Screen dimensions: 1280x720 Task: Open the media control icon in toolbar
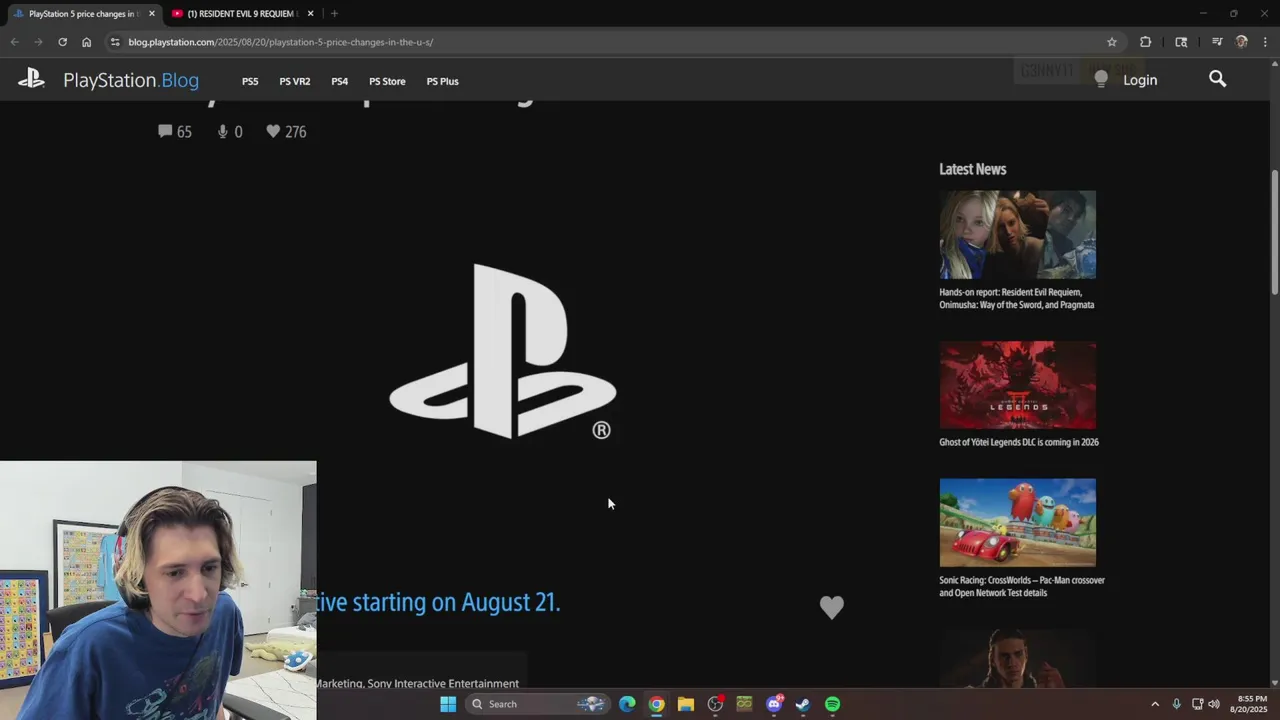coord(1217,42)
